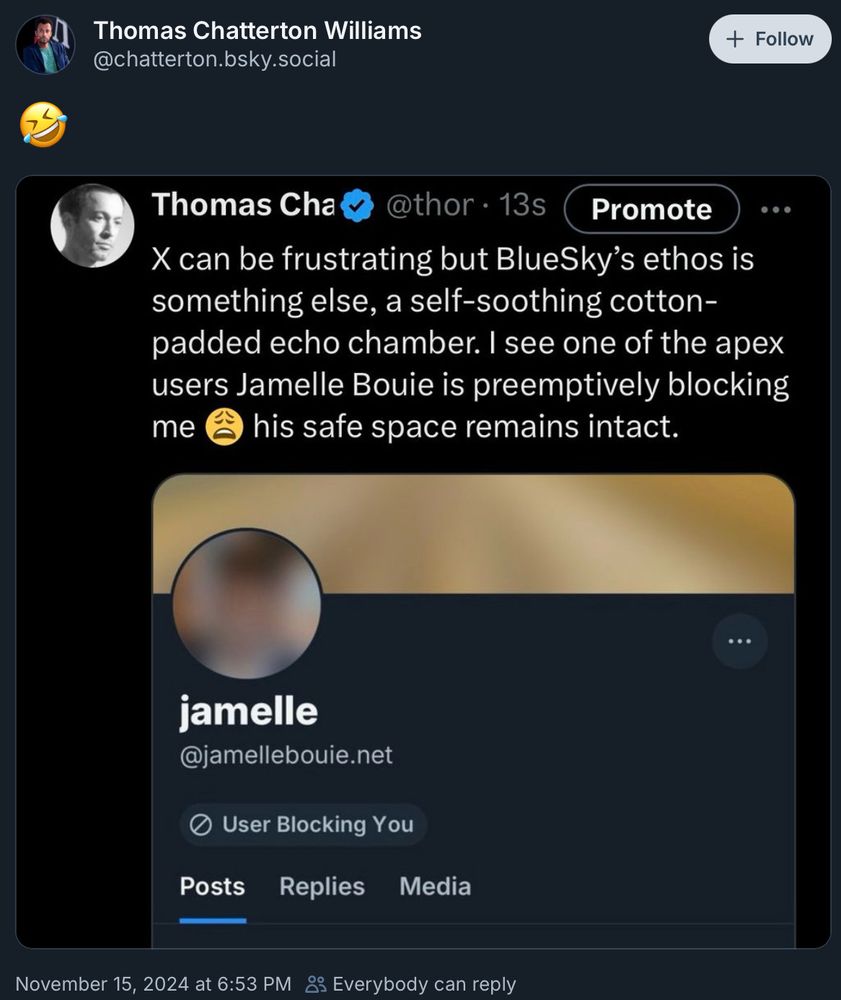Click the User Blocking You badge
This screenshot has width=841, height=1000.
point(303,825)
